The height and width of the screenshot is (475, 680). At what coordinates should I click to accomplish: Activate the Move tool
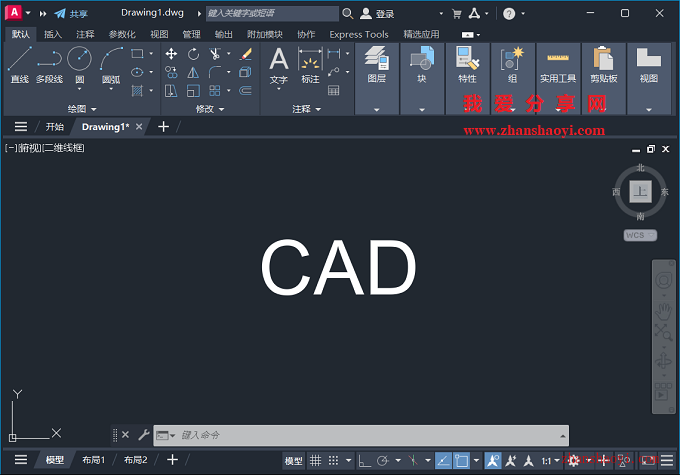171,54
